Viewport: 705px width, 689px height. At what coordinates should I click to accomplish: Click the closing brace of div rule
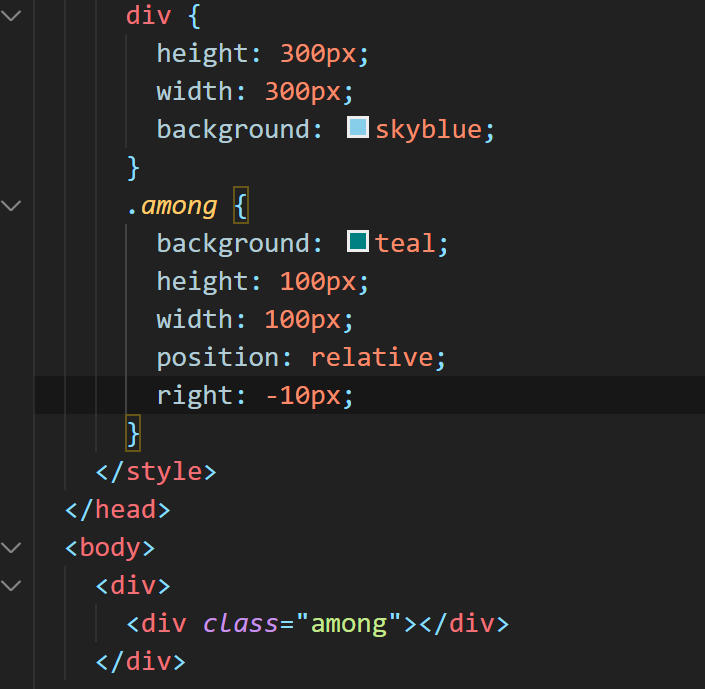(x=133, y=167)
